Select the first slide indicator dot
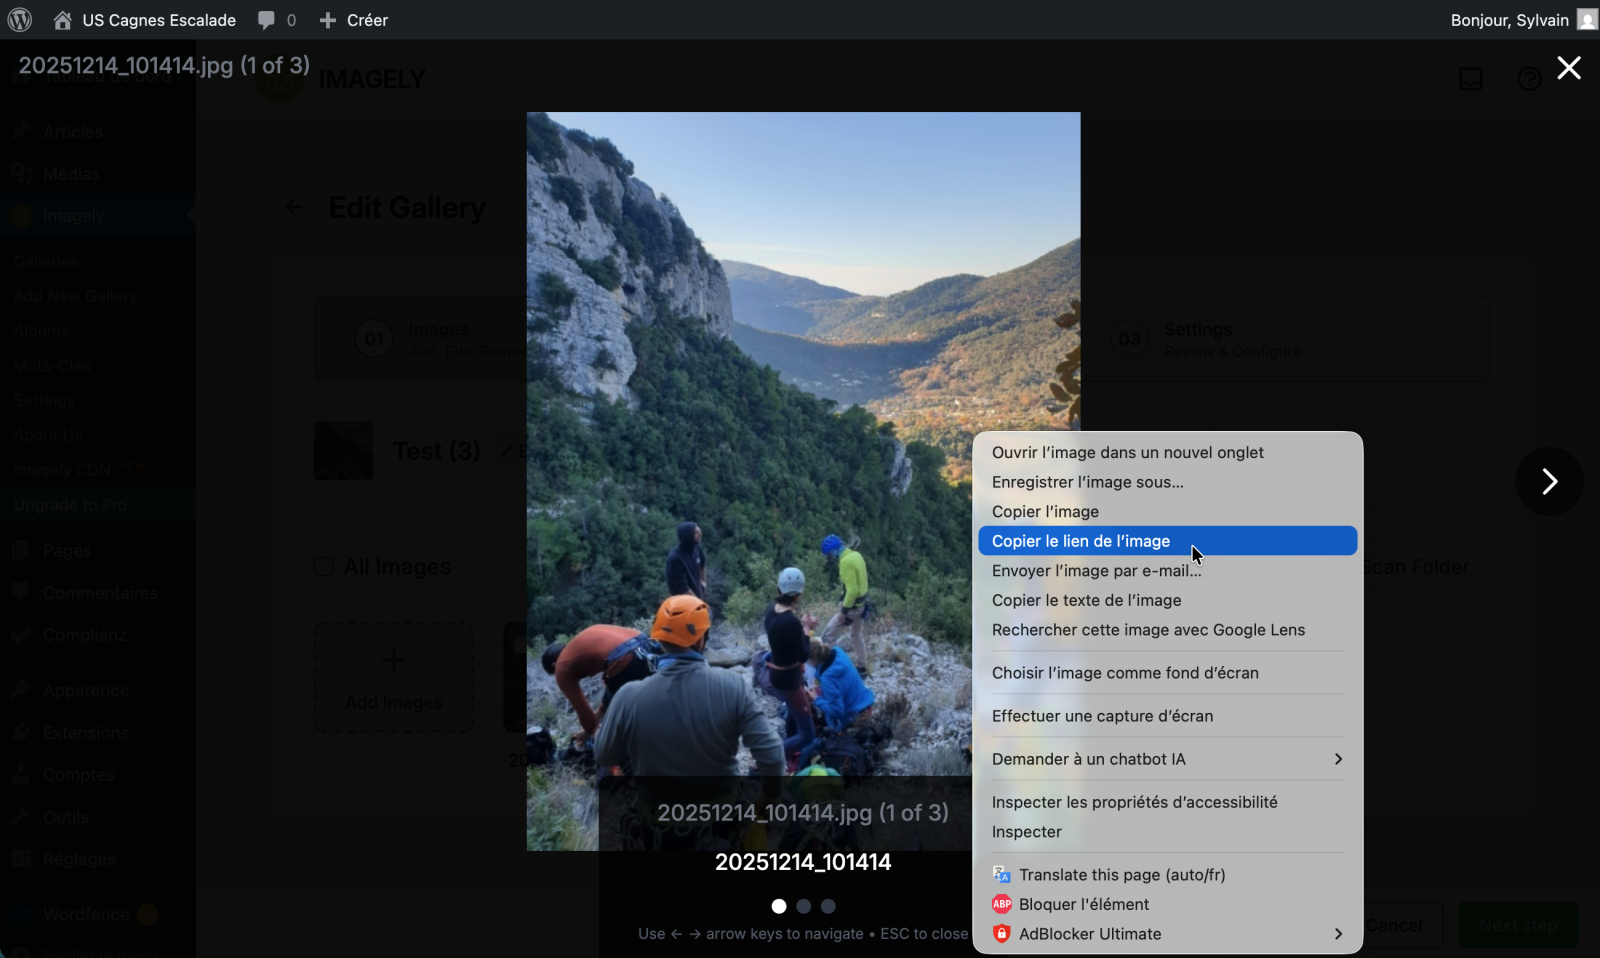1600x958 pixels. [779, 906]
